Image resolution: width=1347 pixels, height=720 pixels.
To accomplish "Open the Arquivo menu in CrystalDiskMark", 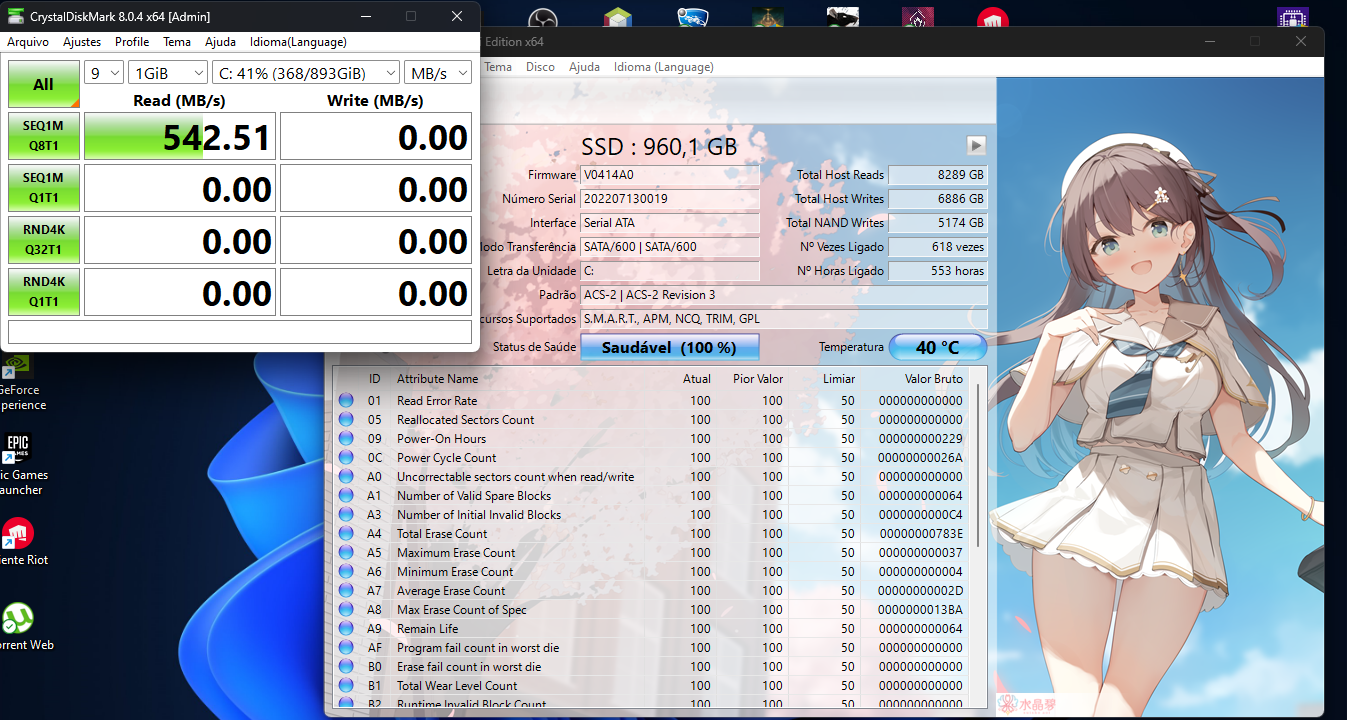I will click(28, 42).
